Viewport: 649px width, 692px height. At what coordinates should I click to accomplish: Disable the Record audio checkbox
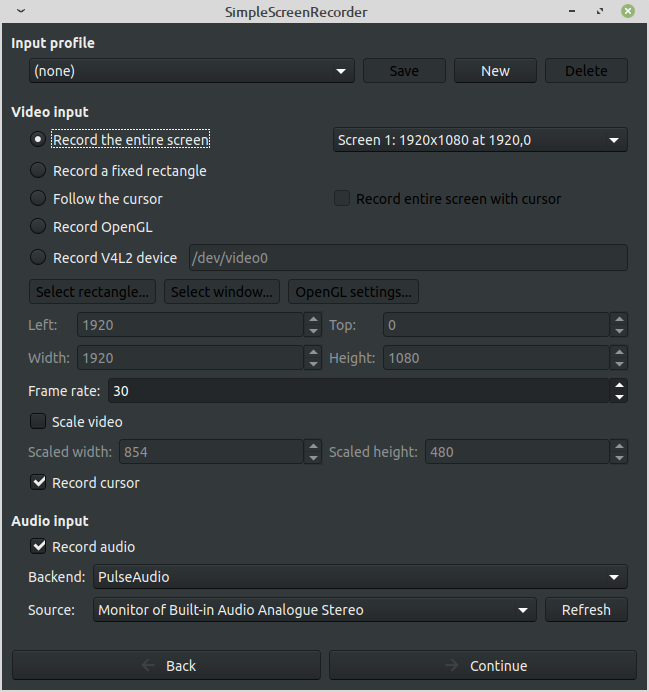[39, 546]
